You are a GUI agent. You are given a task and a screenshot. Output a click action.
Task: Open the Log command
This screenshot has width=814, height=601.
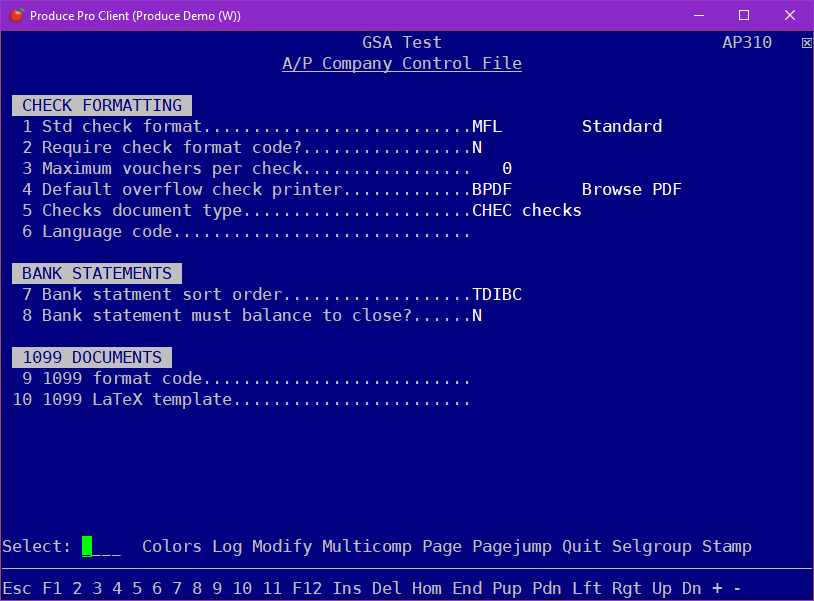(x=227, y=547)
